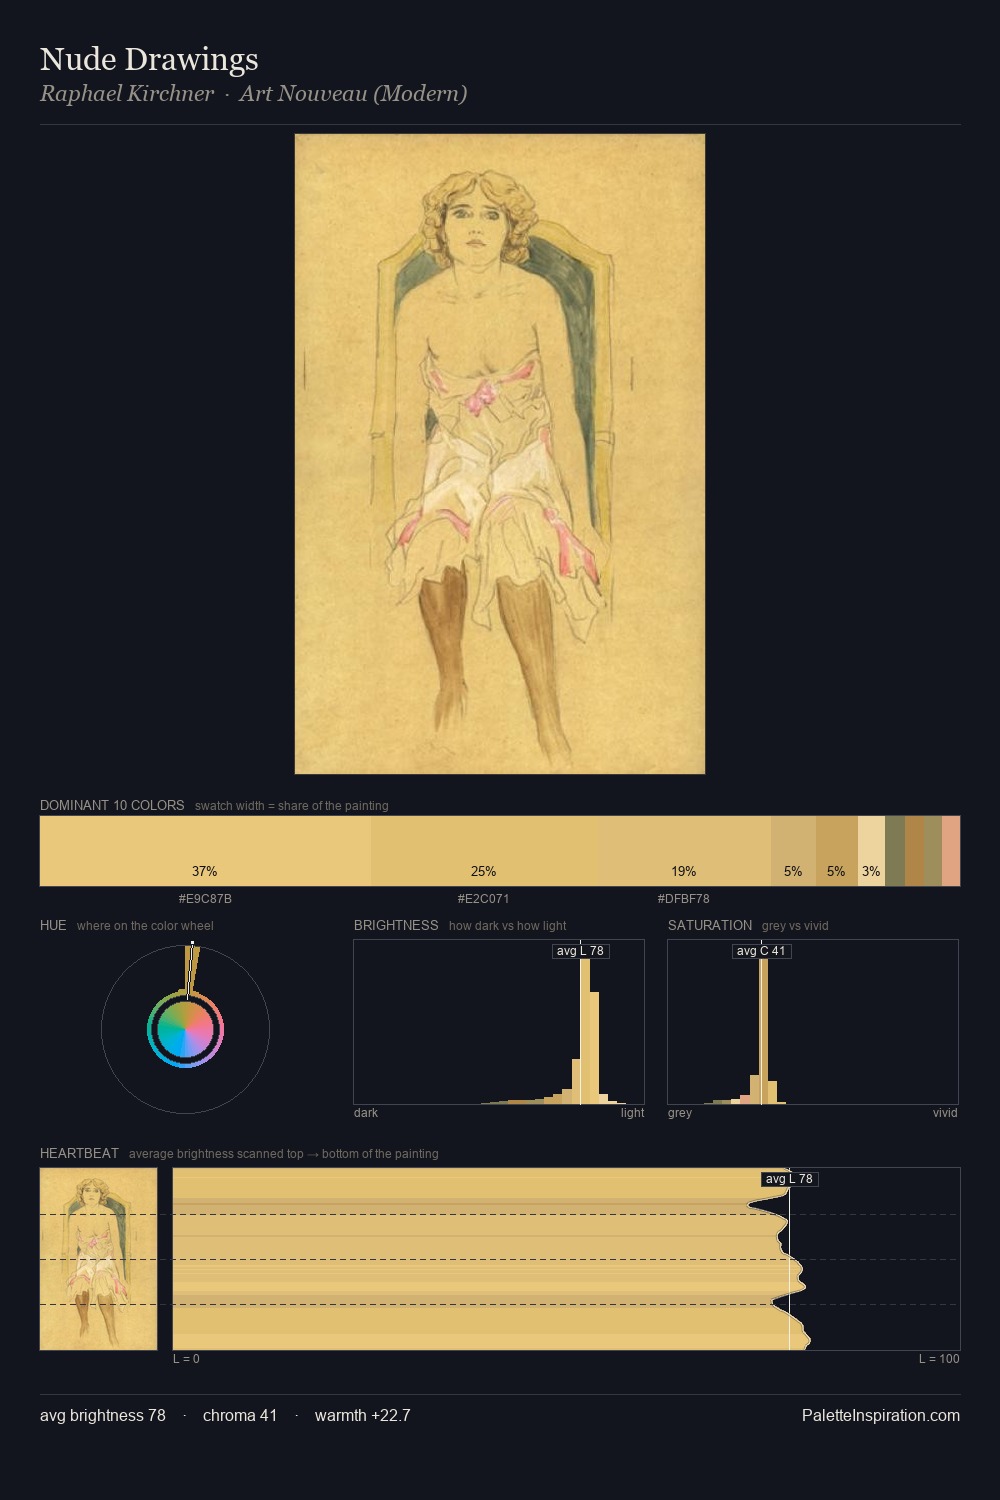Click the 'avg L 78' tag in Heartbeat

[789, 1179]
